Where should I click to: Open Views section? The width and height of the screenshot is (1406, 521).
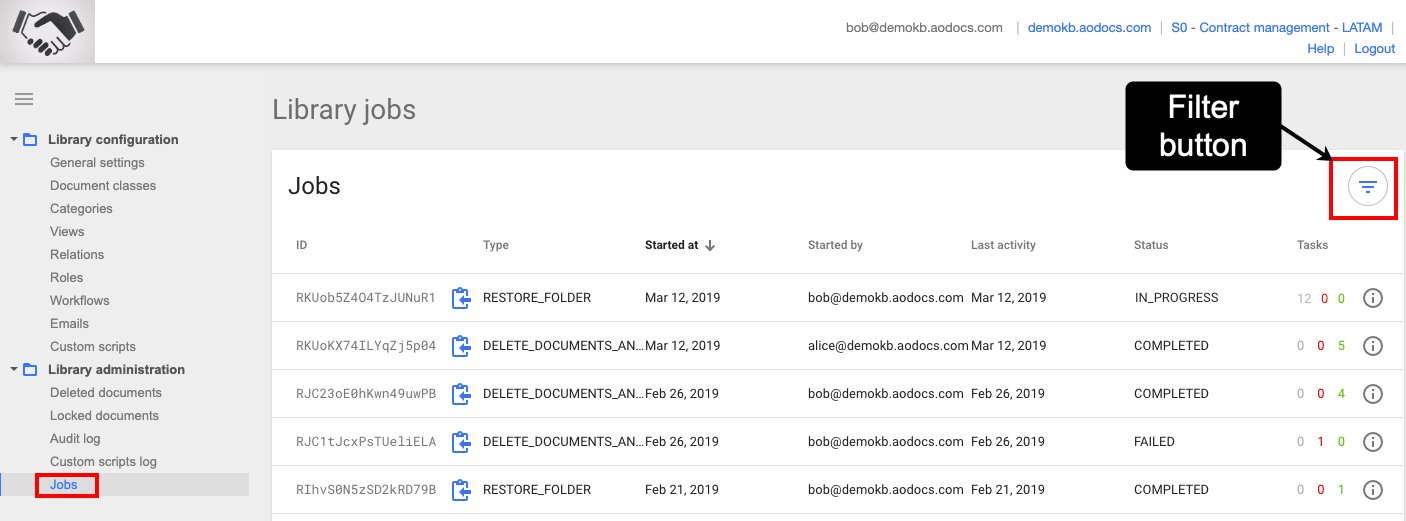(67, 232)
